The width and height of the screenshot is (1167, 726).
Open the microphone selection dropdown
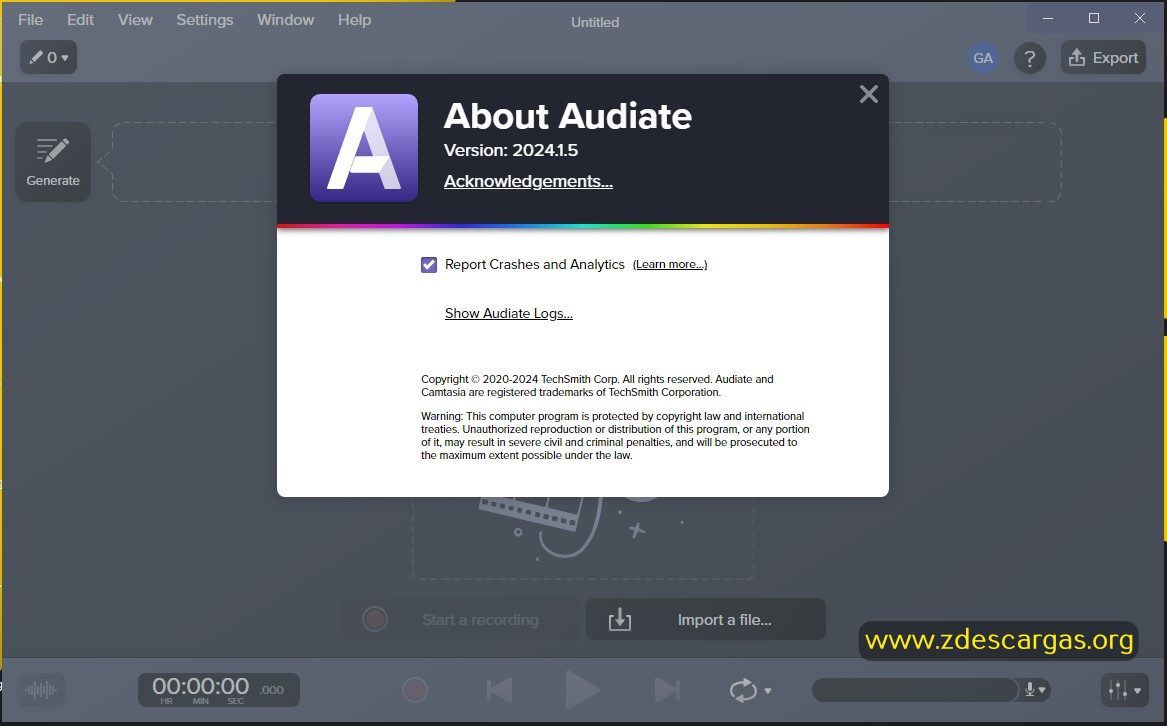tap(1035, 690)
